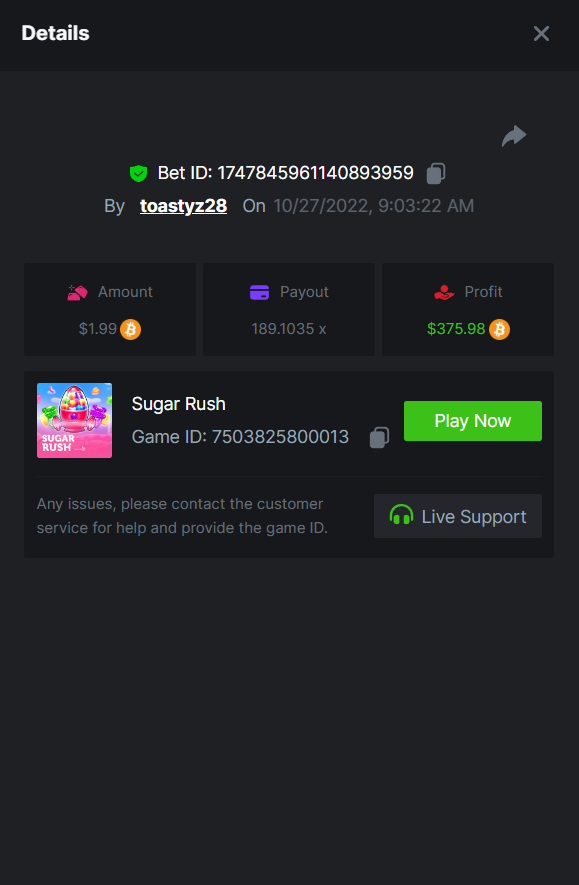Click the Bitcoin icon beside $375.98 profit
Viewport: 579px width, 885px height.
click(499, 329)
